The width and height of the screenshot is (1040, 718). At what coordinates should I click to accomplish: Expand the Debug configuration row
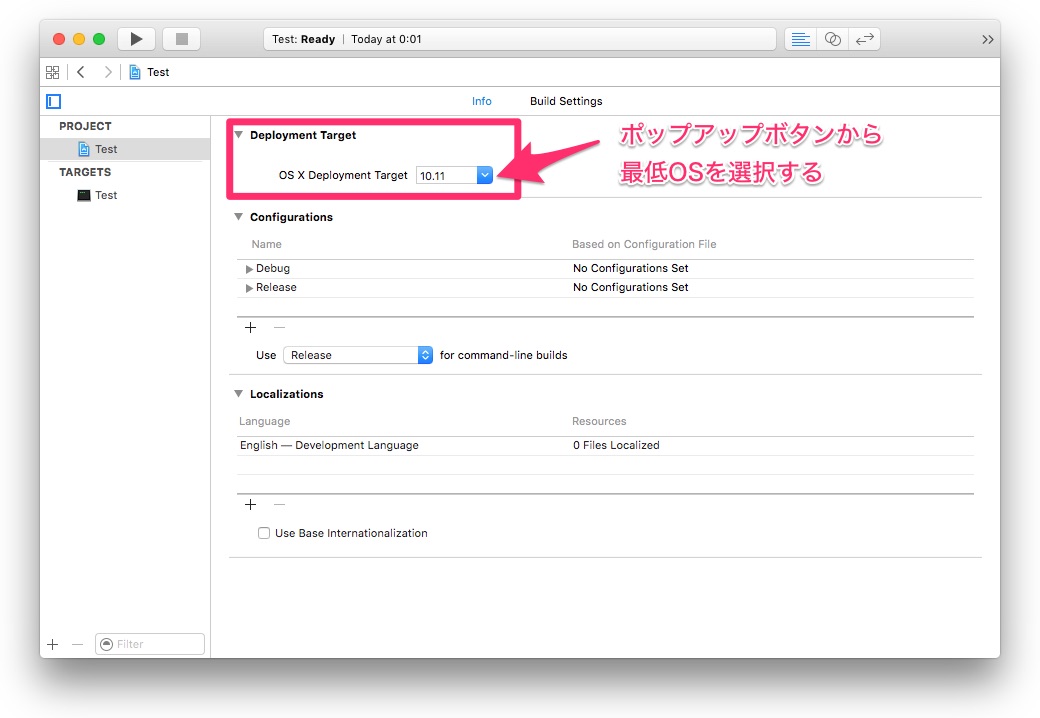(249, 269)
